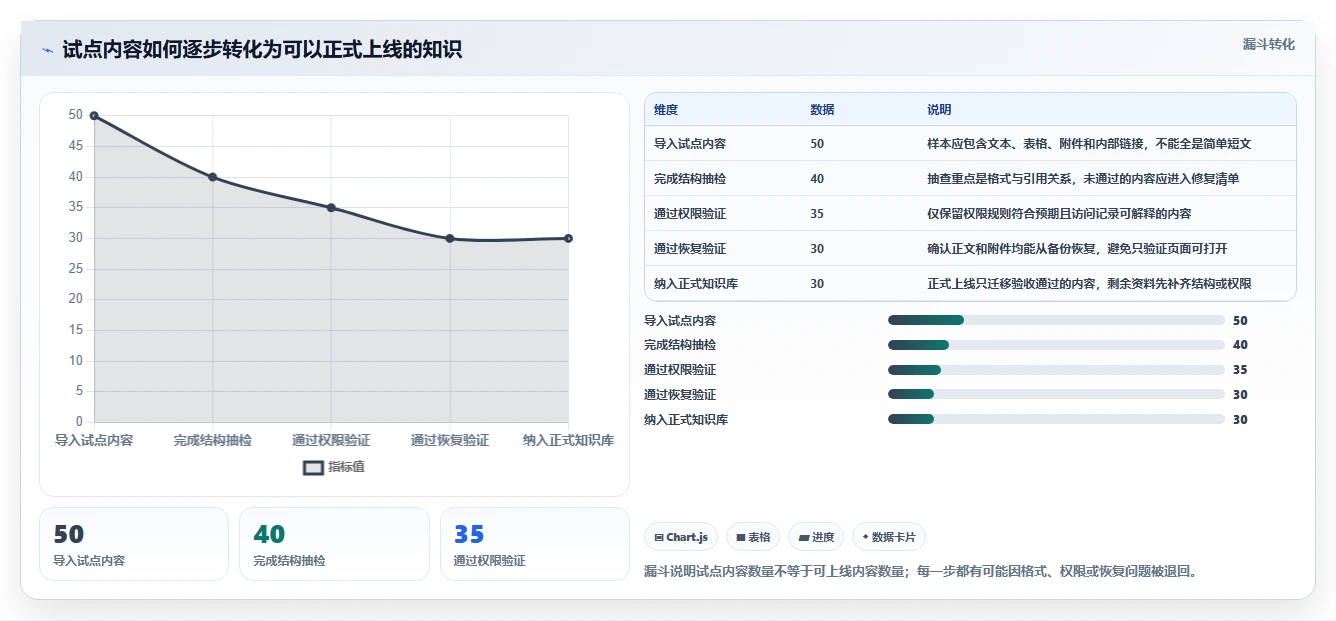Click the value 50 beside first progress bar
The image size is (1336, 621).
(1240, 321)
